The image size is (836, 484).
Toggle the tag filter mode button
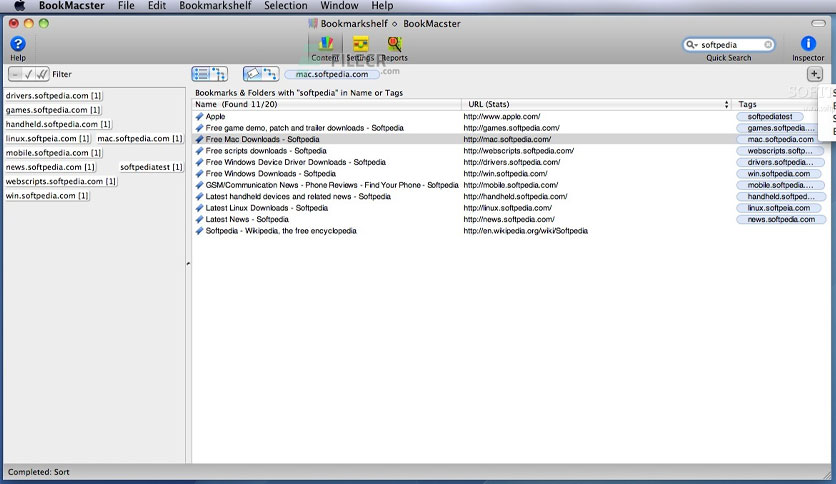(252, 74)
